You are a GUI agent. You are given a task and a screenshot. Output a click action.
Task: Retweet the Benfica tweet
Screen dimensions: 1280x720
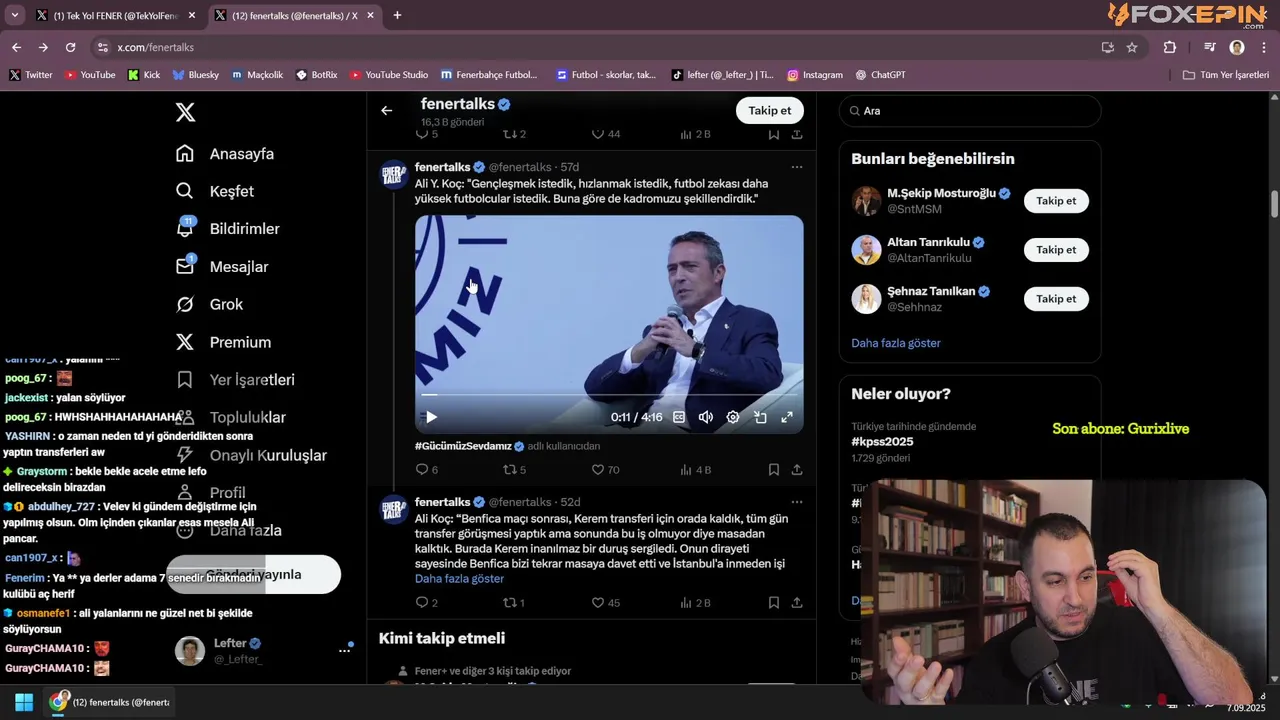514,603
